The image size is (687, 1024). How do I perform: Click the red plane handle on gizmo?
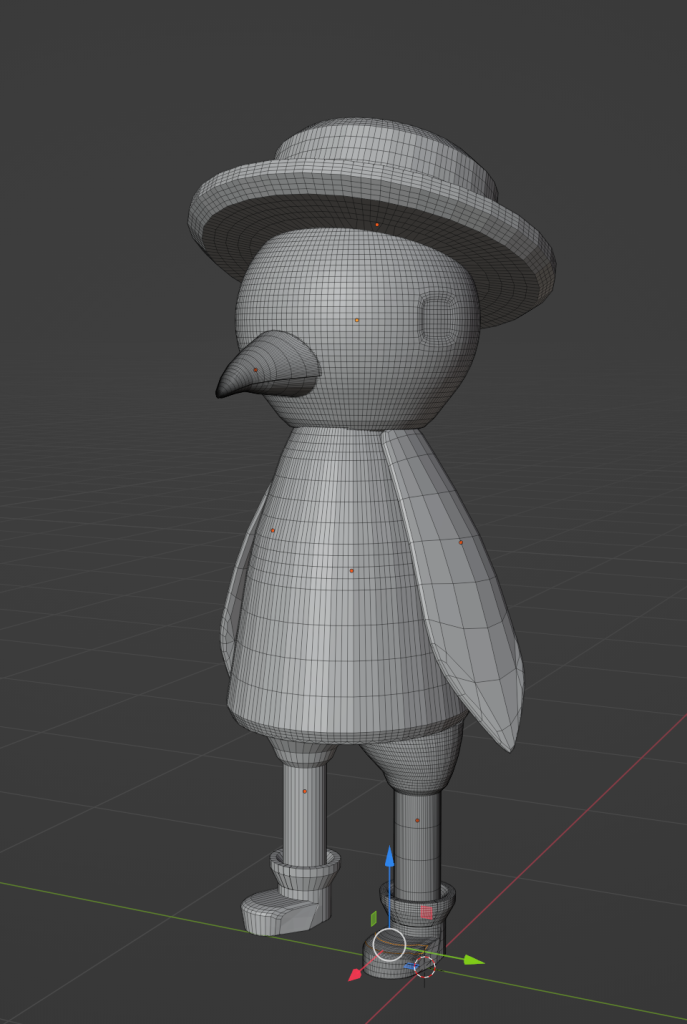point(426,912)
